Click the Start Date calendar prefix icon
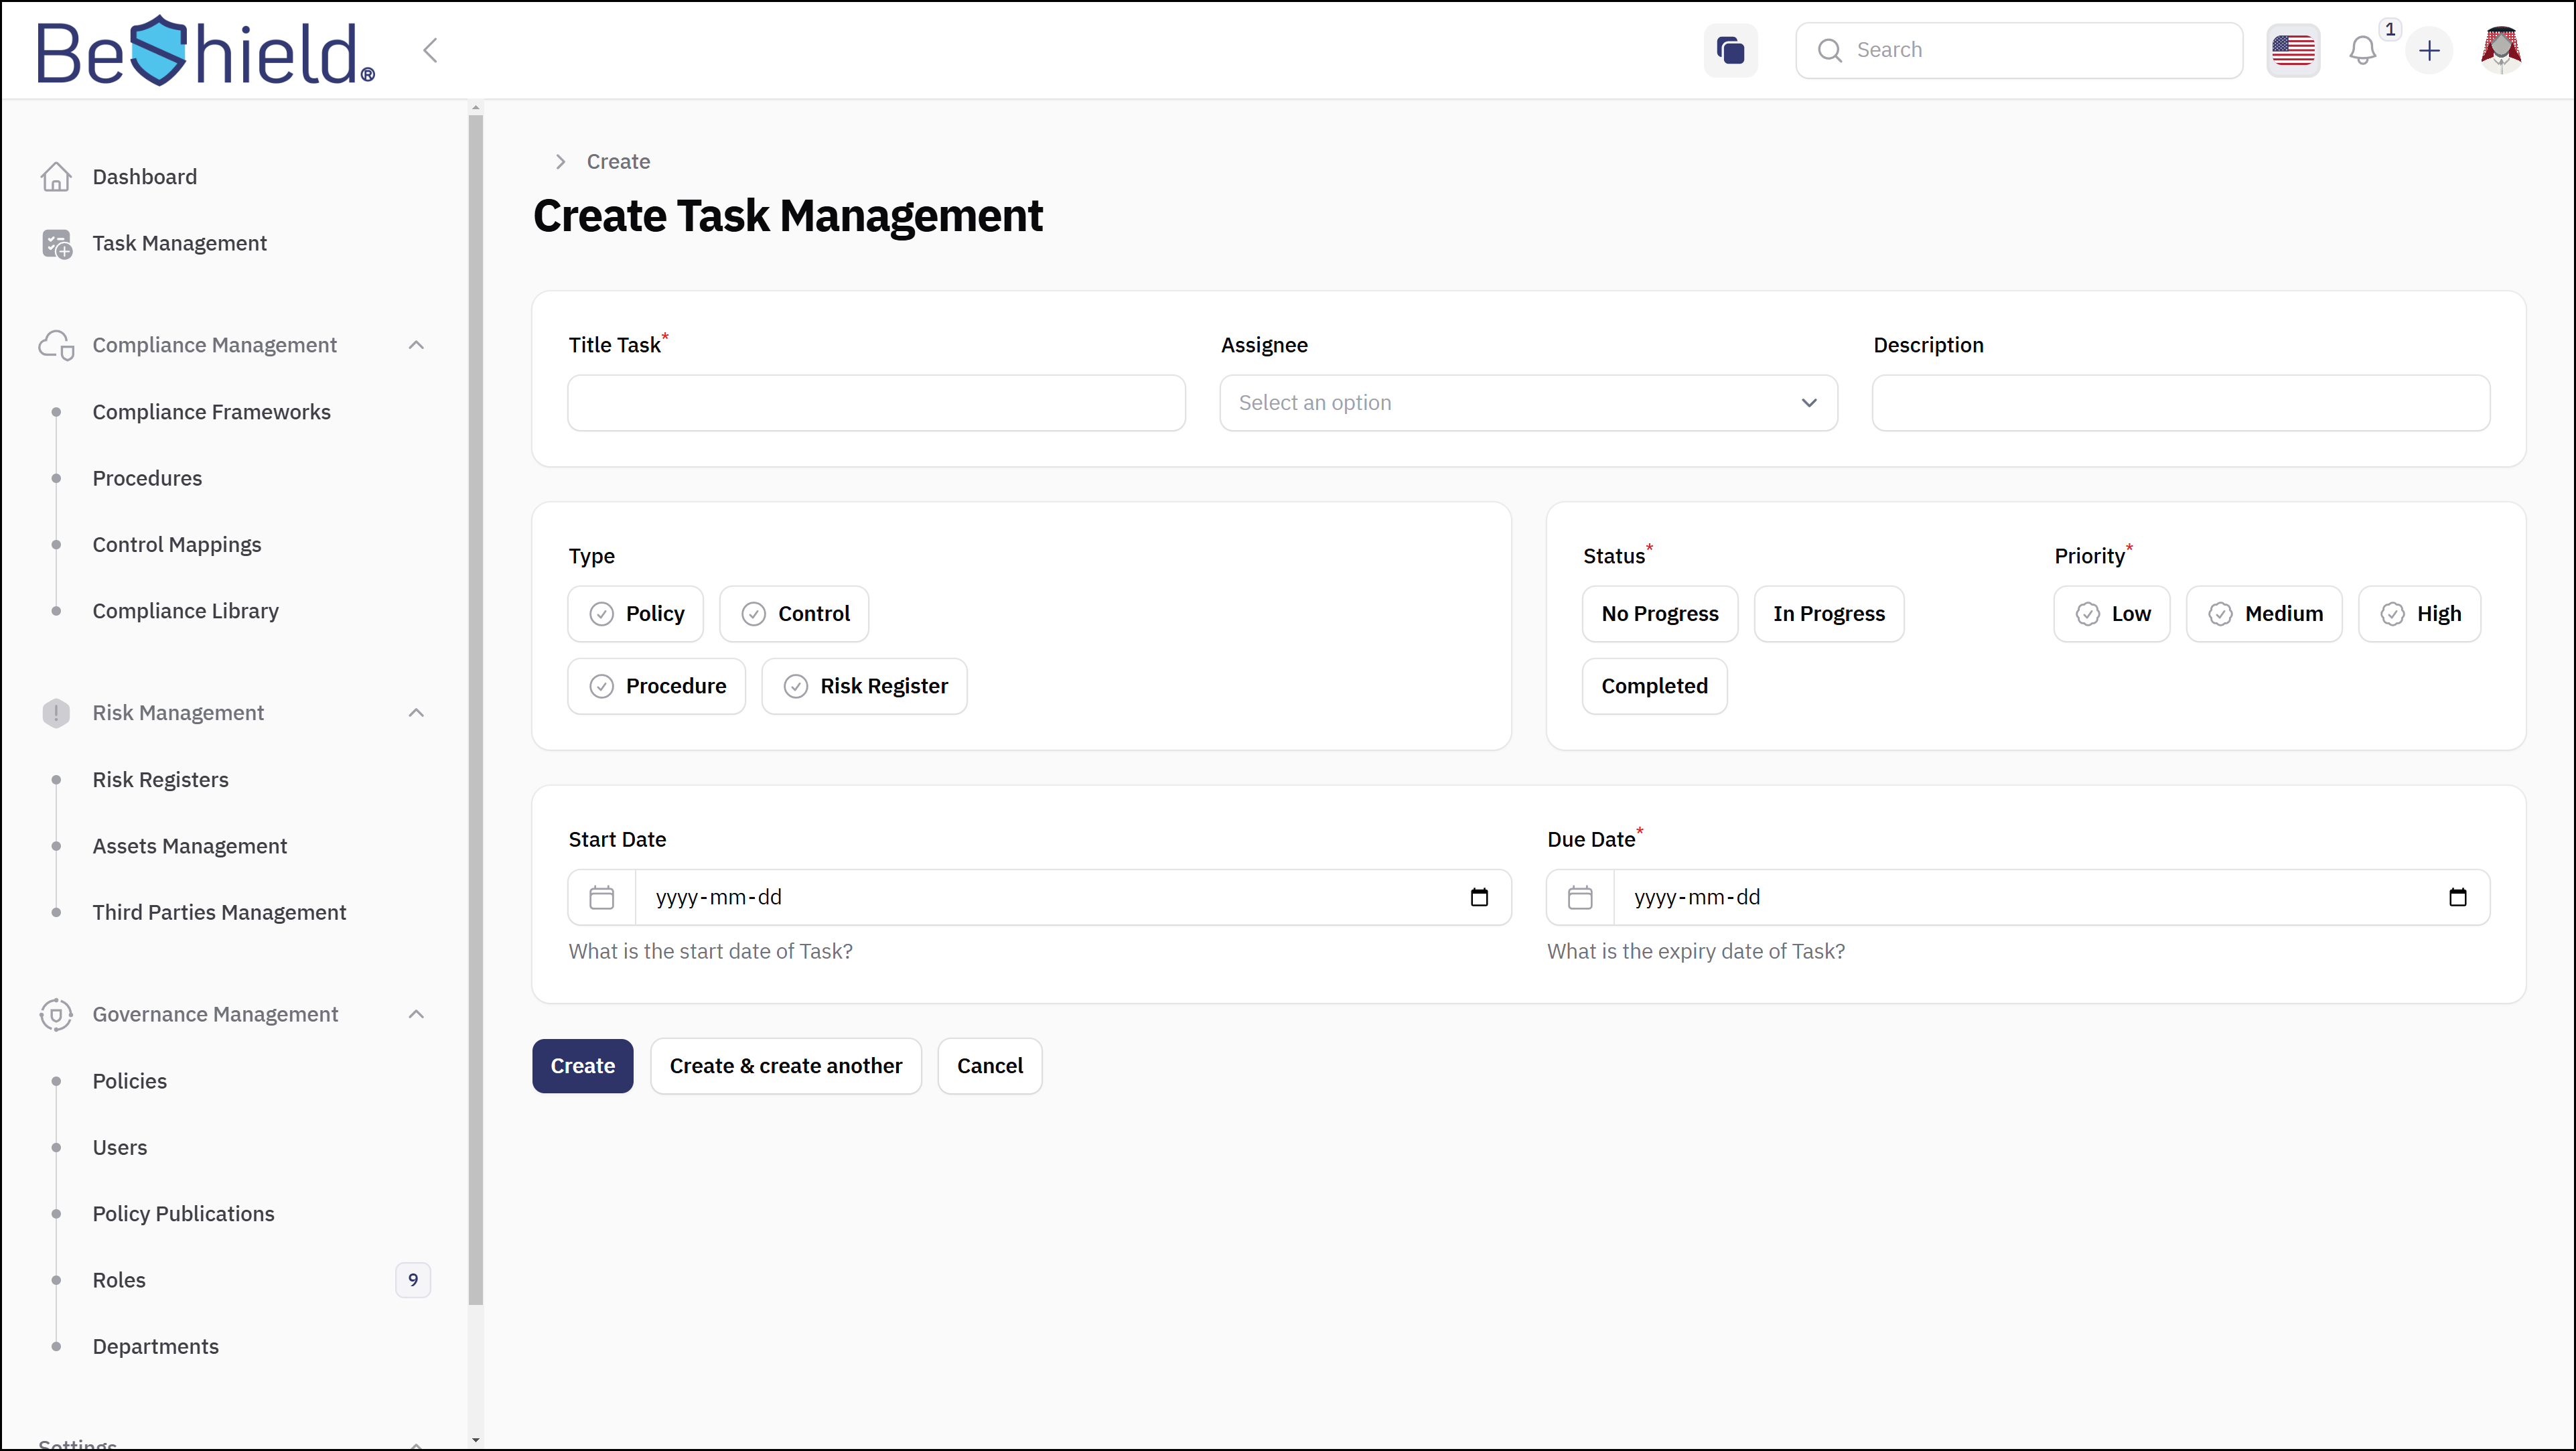Image resolution: width=2576 pixels, height=1451 pixels. point(602,897)
